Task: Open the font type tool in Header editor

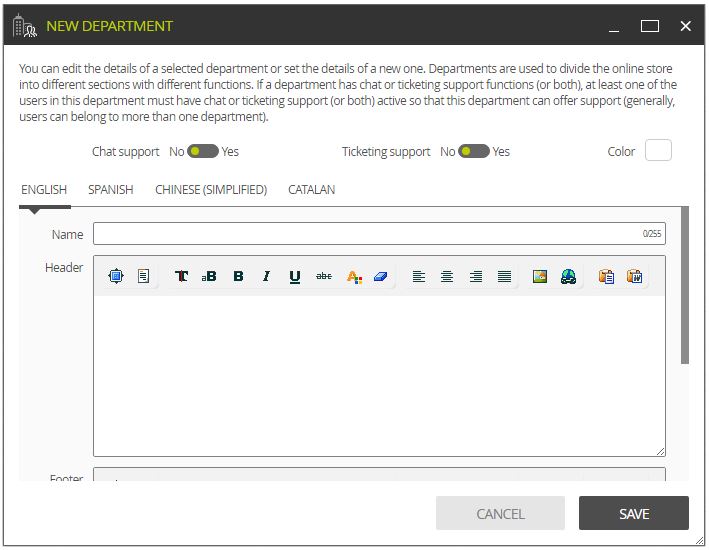Action: (x=181, y=276)
